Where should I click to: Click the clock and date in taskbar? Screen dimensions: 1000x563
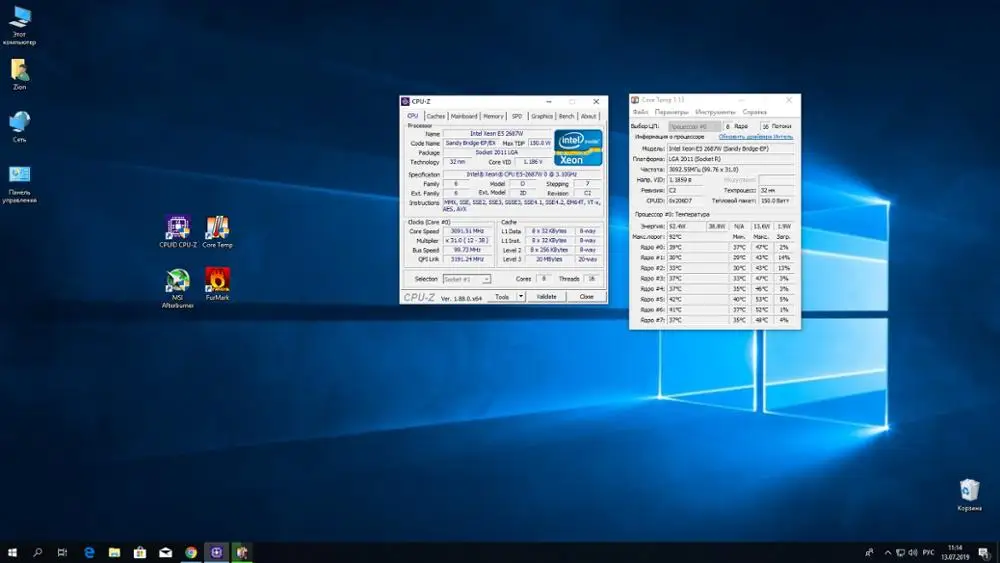point(954,552)
